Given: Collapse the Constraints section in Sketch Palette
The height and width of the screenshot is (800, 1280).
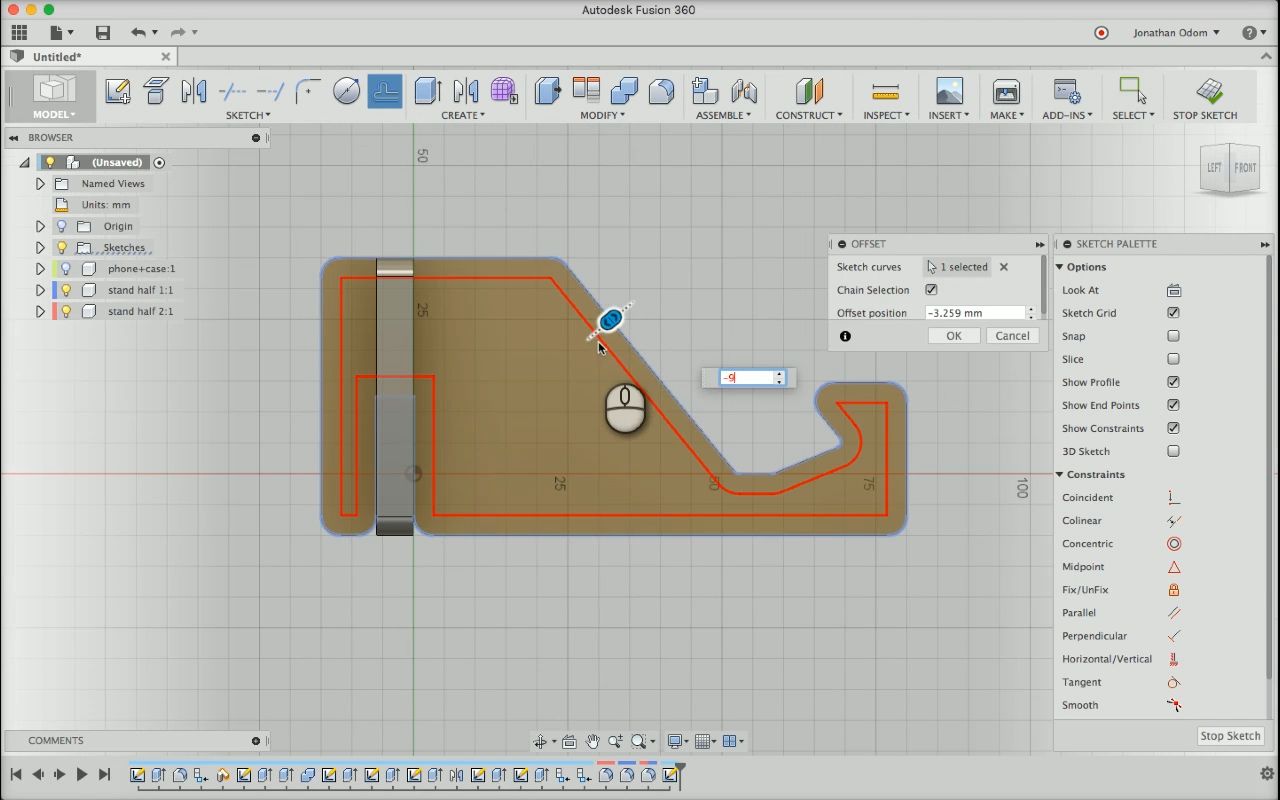Looking at the screenshot, I should pyautogui.click(x=1060, y=475).
